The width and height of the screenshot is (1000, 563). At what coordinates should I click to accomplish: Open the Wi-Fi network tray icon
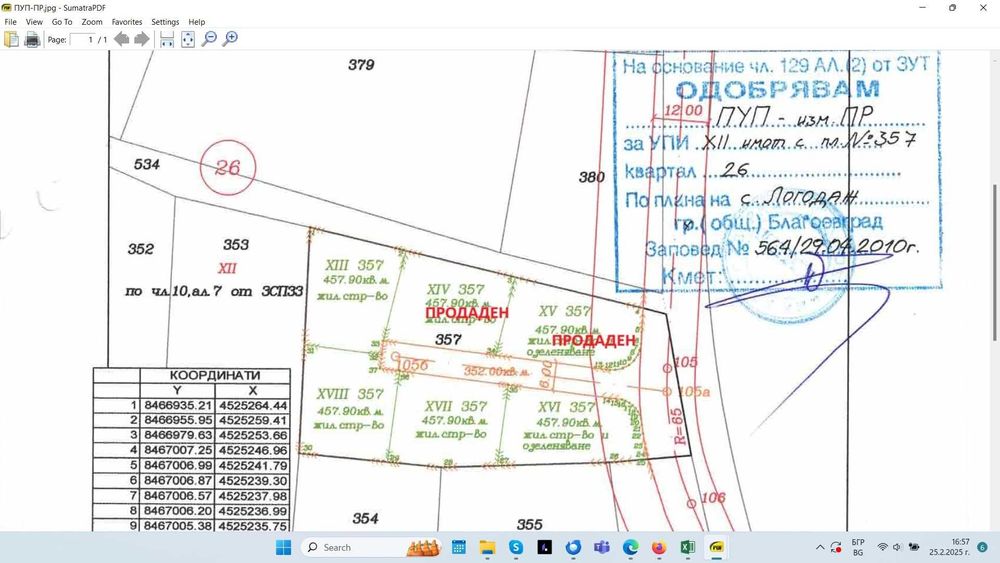pos(883,547)
